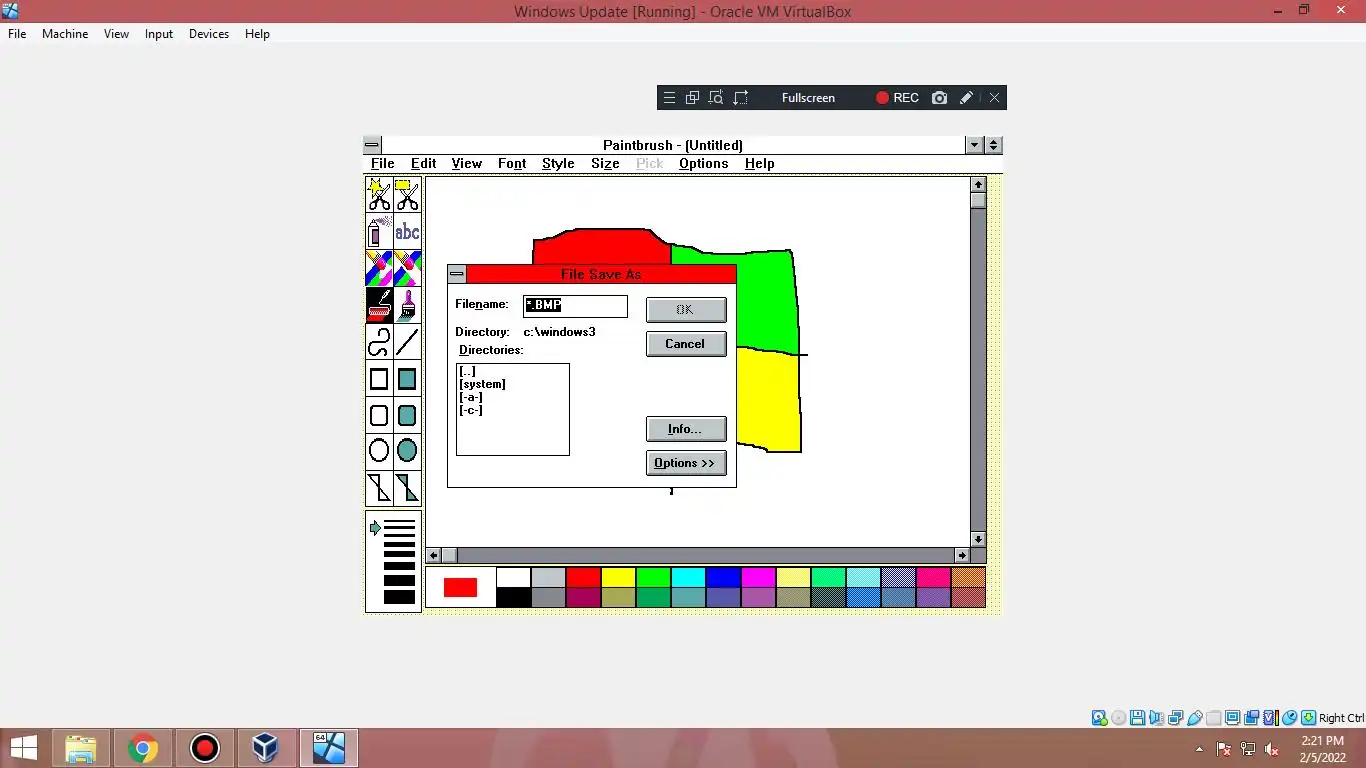The height and width of the screenshot is (768, 1366).
Task: Pick the magenta color in the palette
Action: point(758,577)
